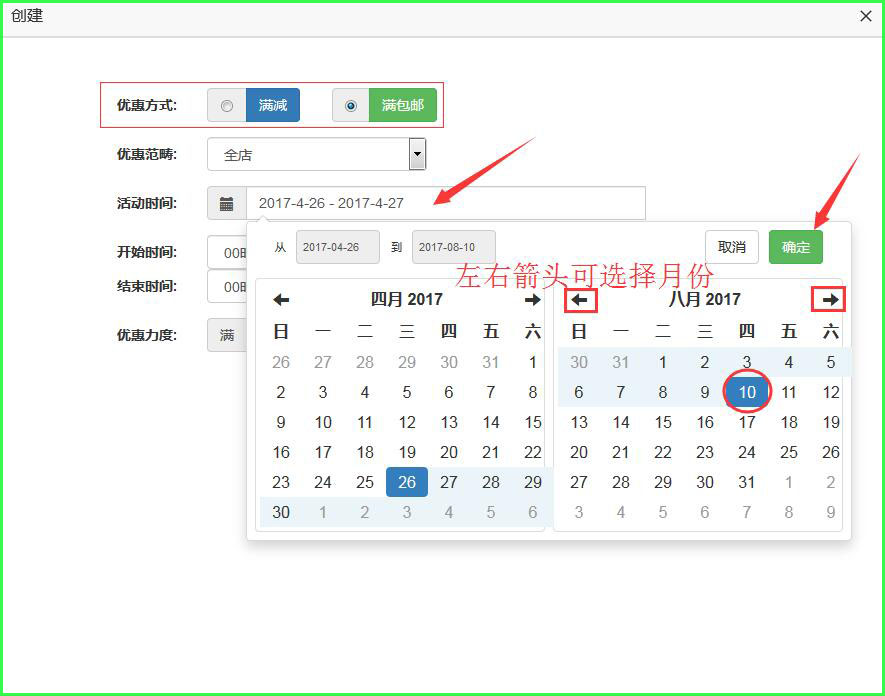Click the 全店 dropdown arrow
885x696 pixels.
417,155
